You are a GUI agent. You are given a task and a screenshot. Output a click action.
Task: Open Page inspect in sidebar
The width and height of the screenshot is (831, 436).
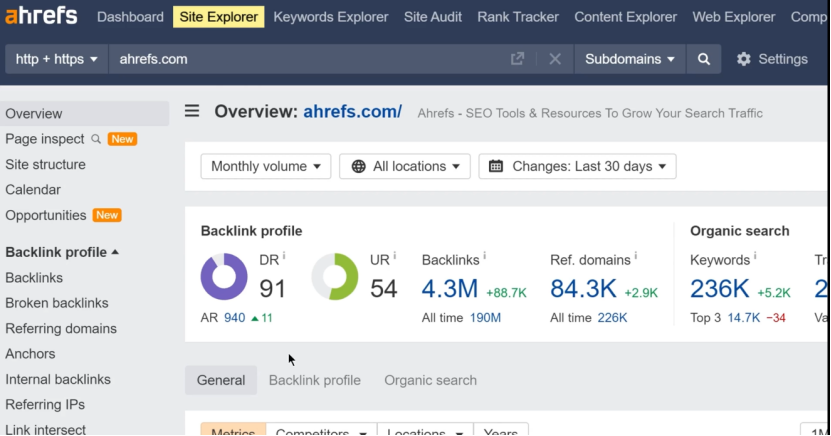pyautogui.click(x=45, y=139)
